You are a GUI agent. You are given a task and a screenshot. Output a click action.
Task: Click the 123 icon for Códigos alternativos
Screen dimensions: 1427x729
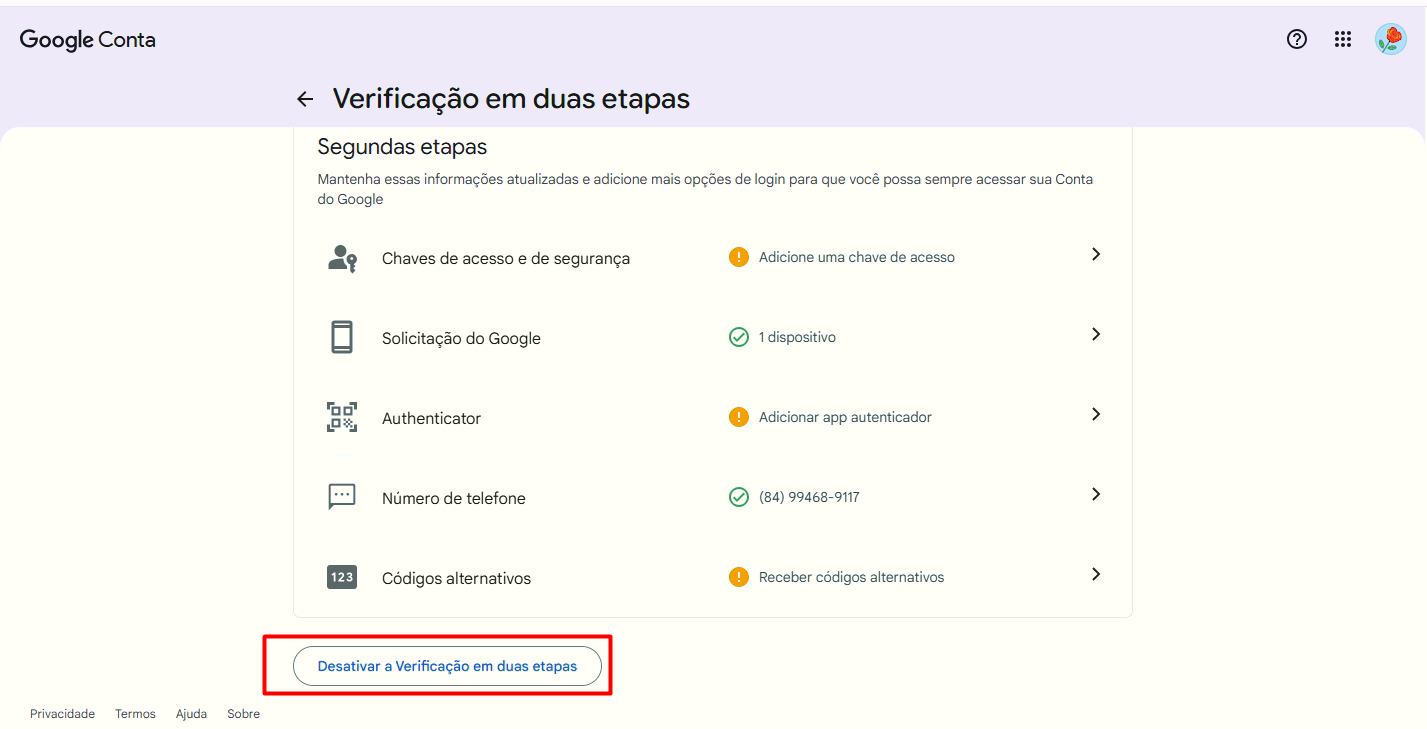click(x=342, y=577)
